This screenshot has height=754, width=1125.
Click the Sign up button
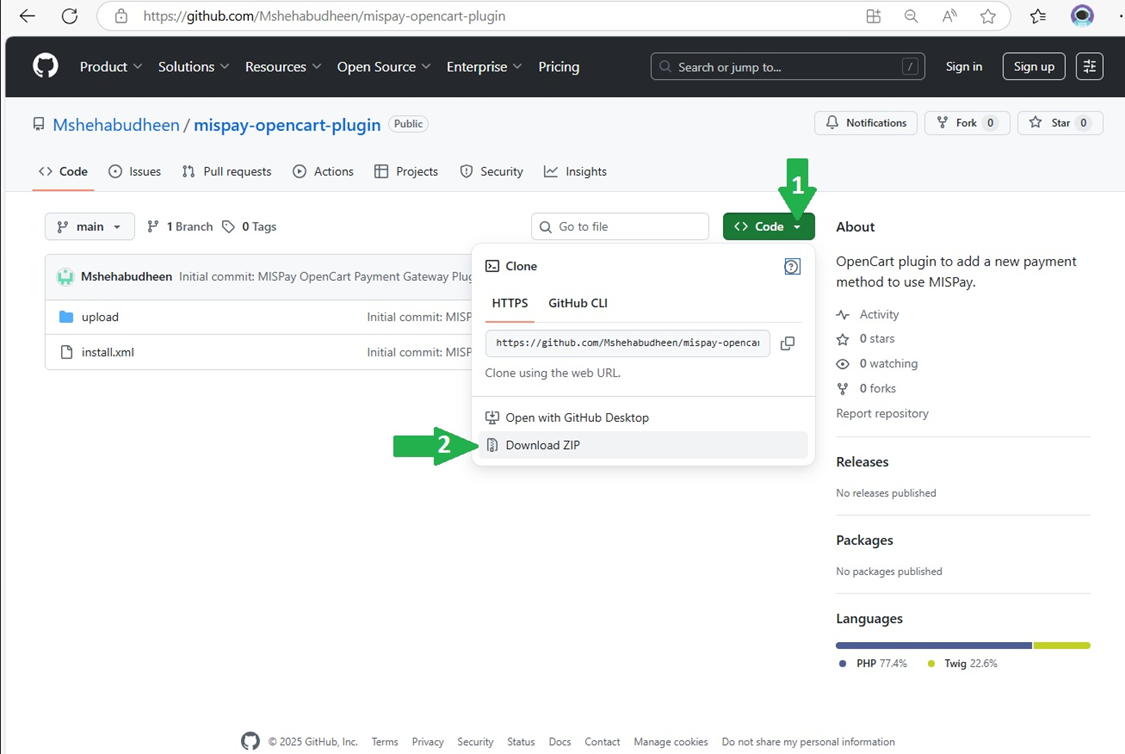(1034, 67)
